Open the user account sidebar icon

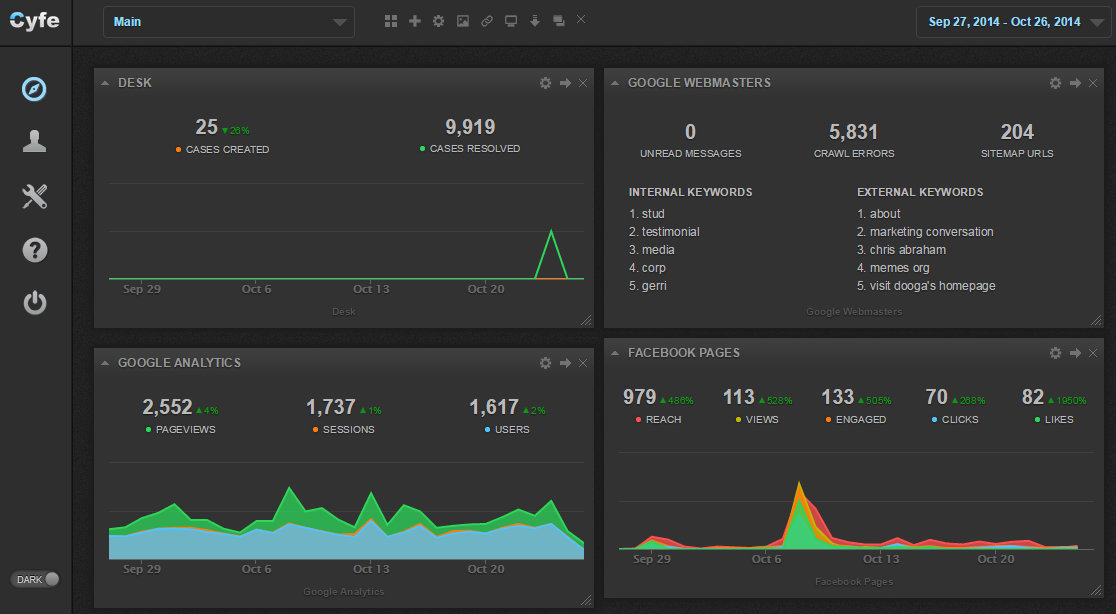point(35,143)
